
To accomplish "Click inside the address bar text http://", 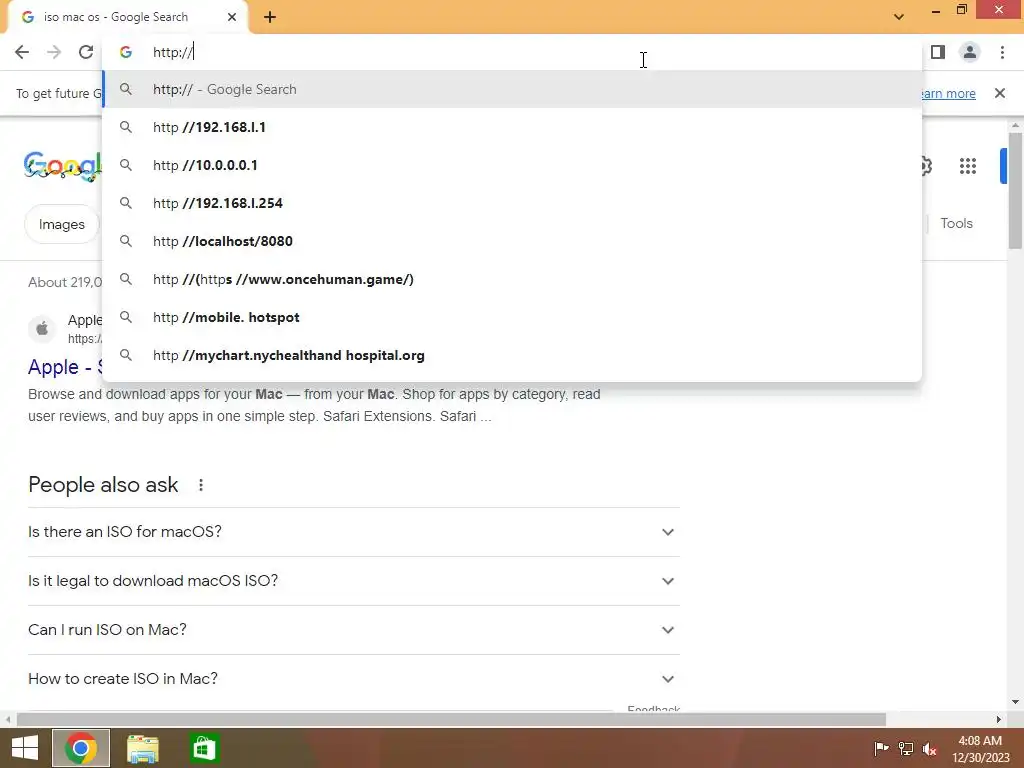I will pos(172,52).
